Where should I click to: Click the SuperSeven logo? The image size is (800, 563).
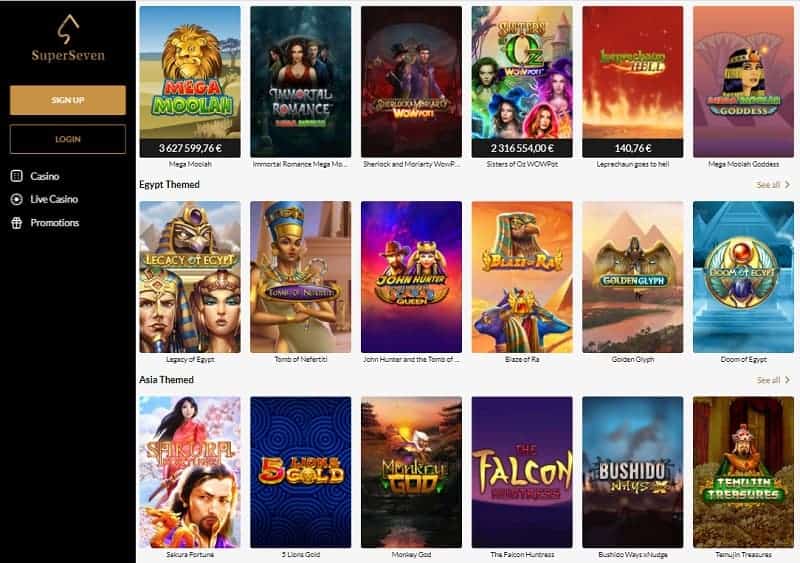68,38
